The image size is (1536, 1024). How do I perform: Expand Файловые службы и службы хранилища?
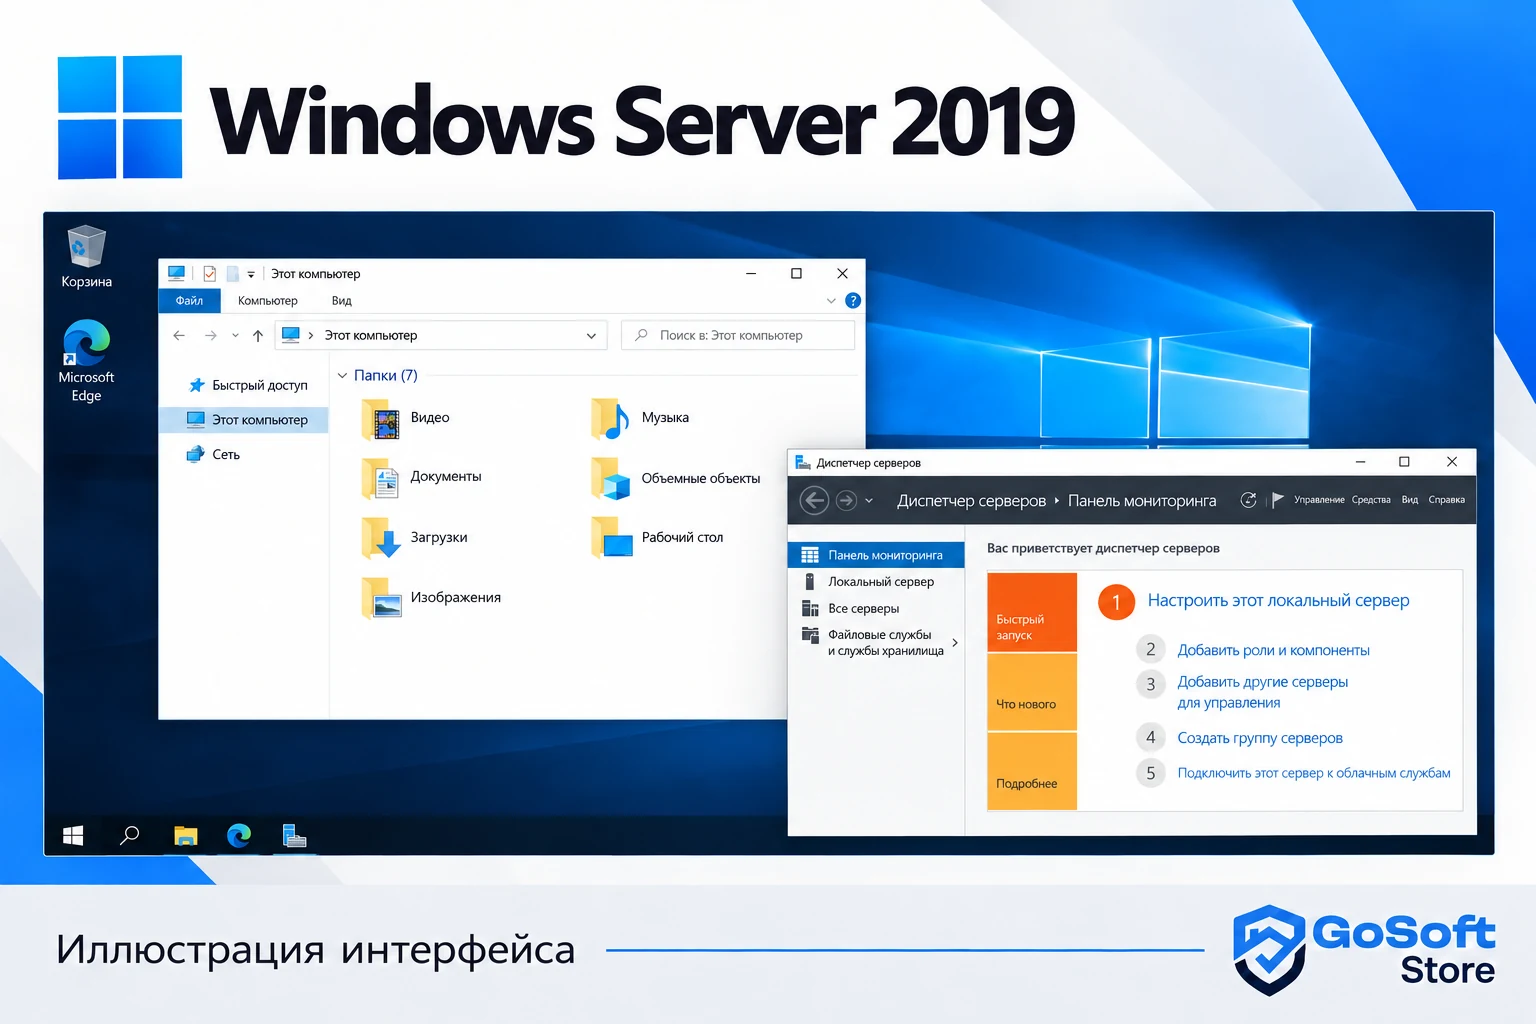tap(955, 643)
